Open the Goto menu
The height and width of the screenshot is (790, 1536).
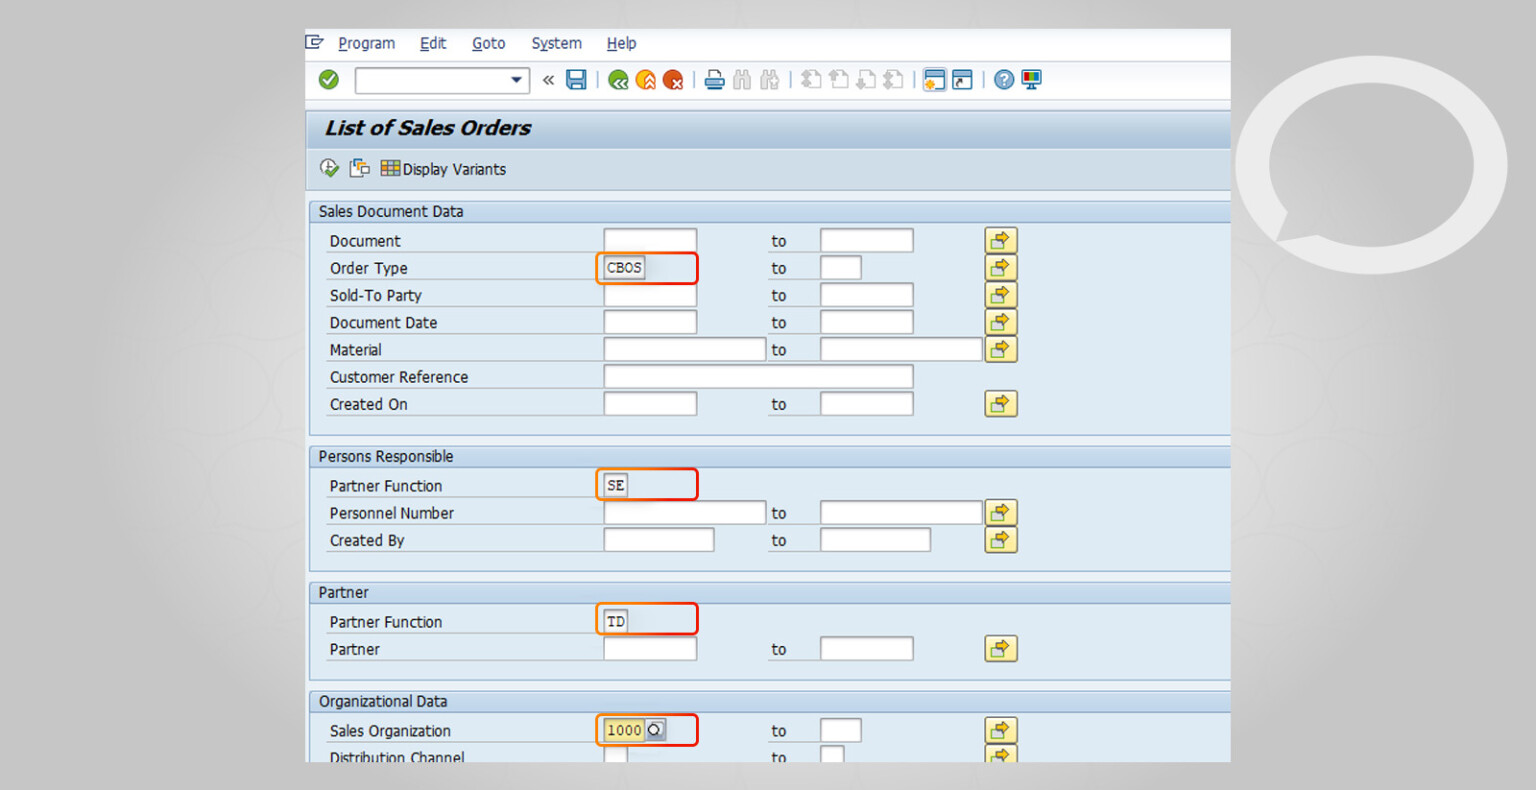click(x=488, y=43)
